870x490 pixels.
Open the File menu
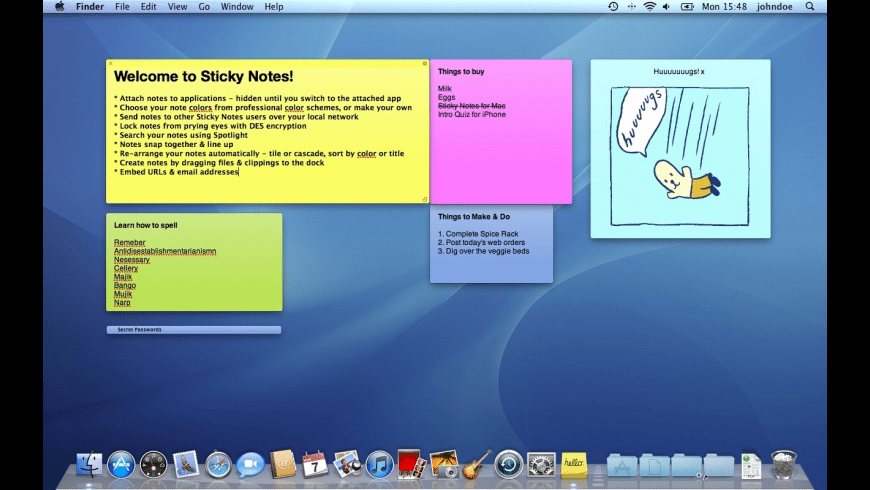(x=122, y=6)
